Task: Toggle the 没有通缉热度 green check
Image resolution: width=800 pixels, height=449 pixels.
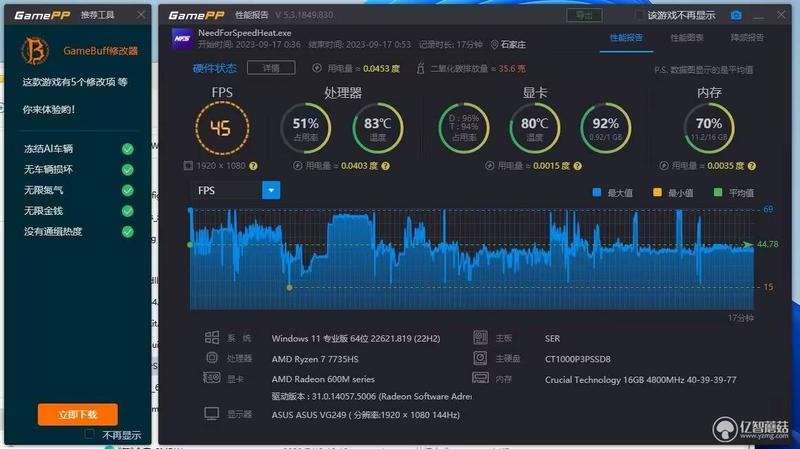Action: tap(128, 232)
